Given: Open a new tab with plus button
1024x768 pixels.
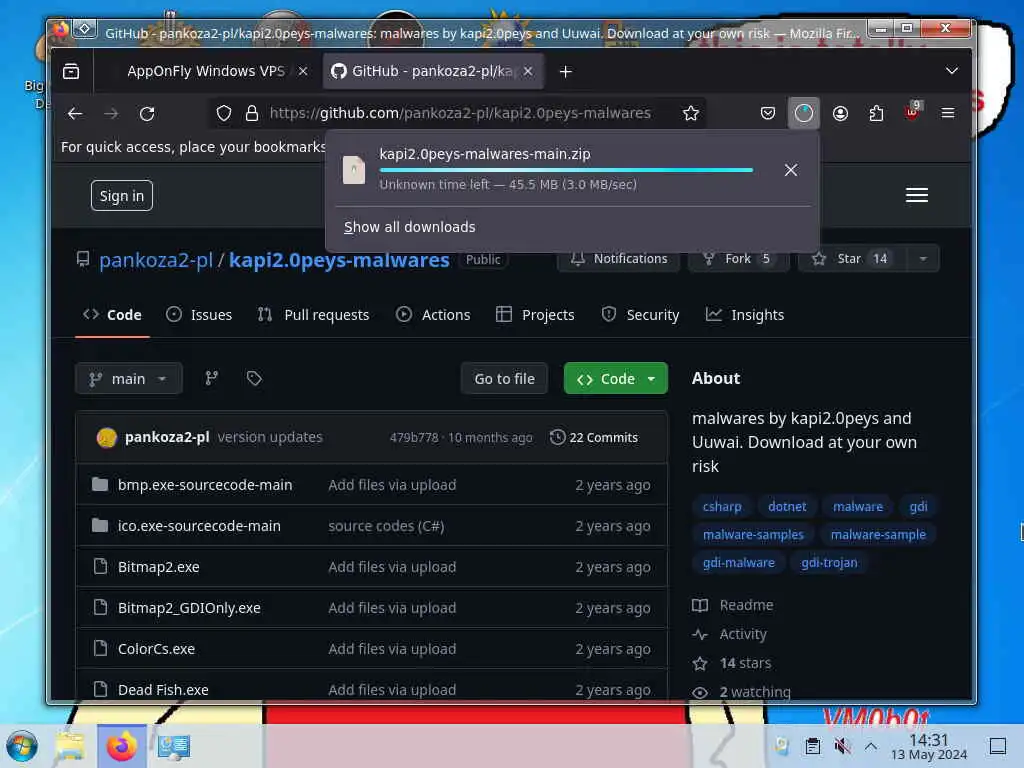Looking at the screenshot, I should tap(566, 71).
